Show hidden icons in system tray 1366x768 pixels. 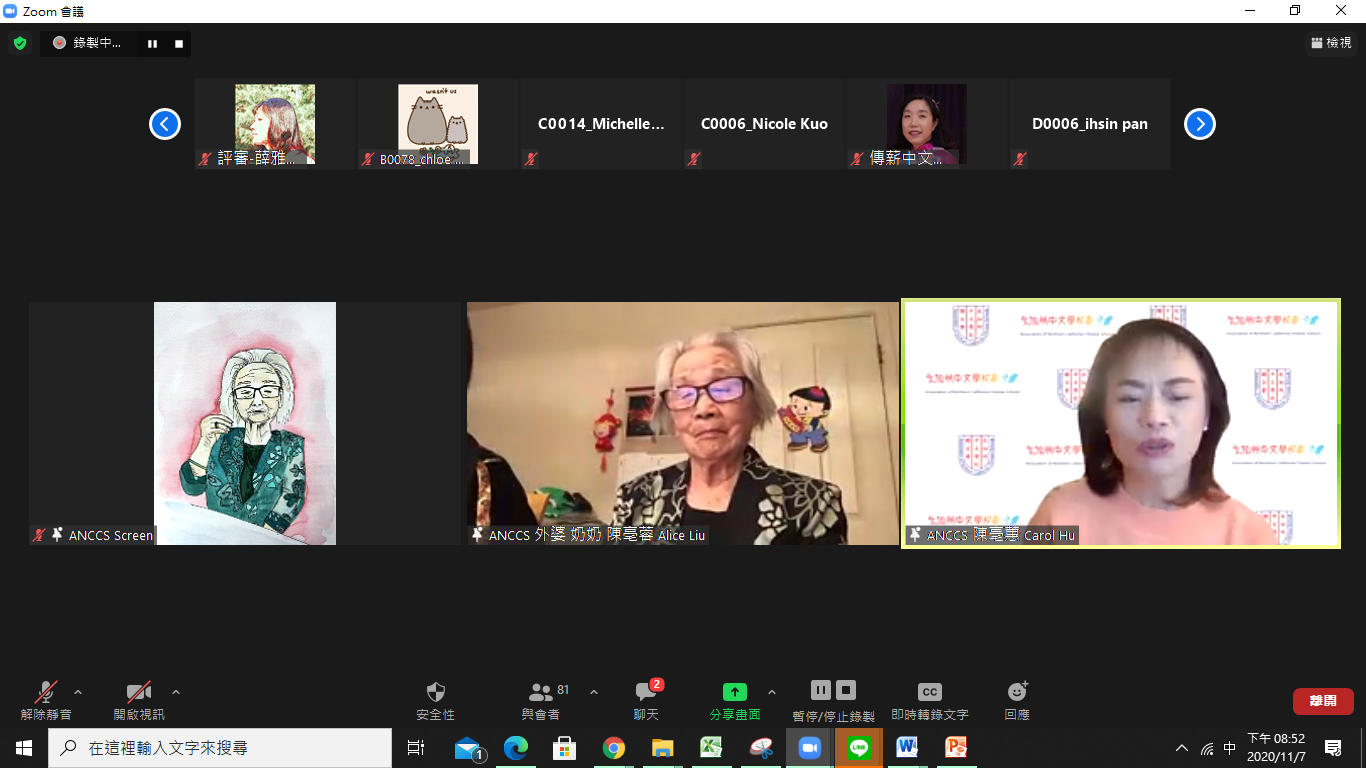point(1182,748)
